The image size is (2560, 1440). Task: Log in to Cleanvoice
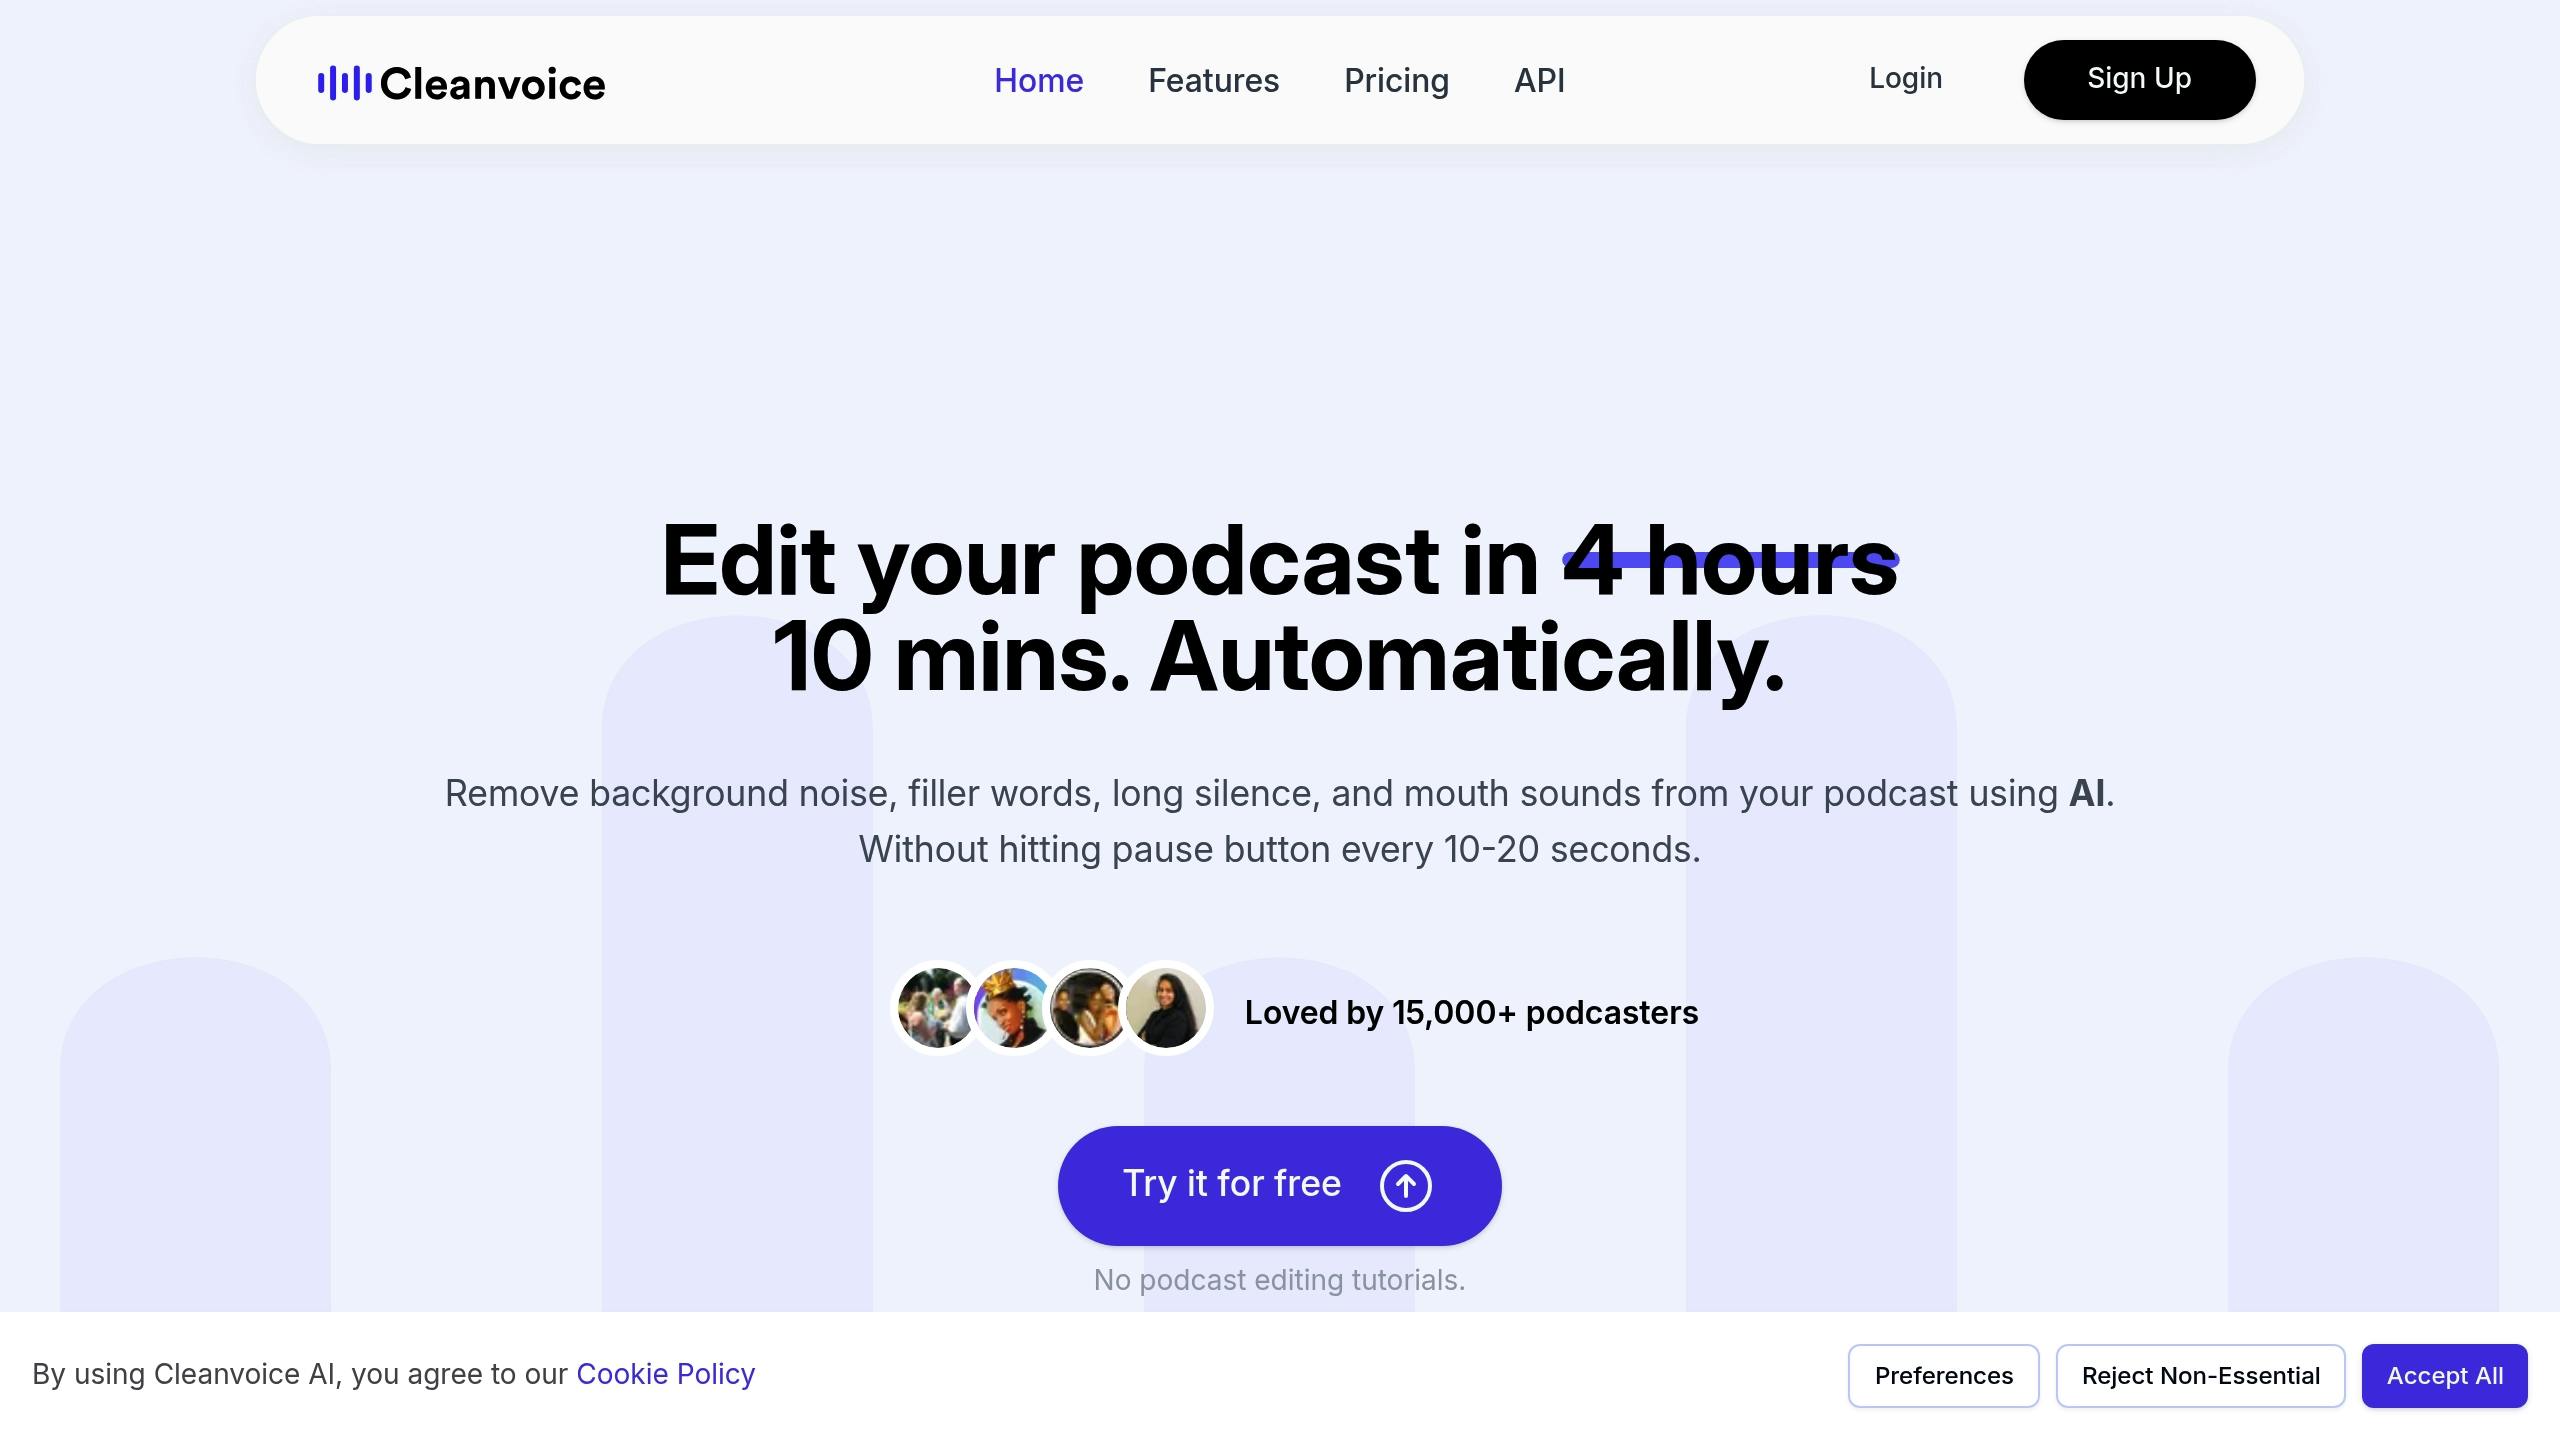click(1905, 78)
